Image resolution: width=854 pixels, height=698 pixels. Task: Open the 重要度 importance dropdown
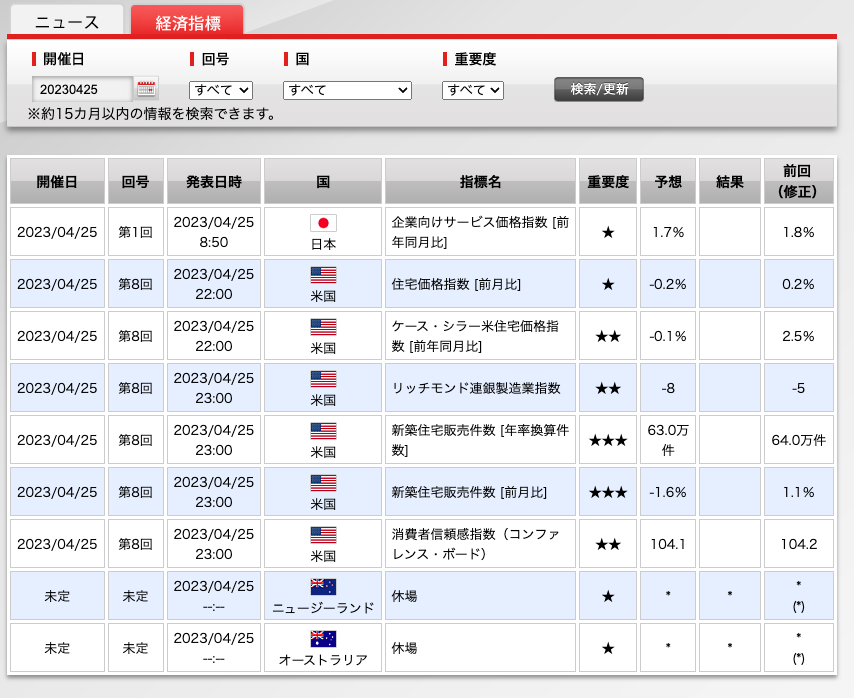click(472, 90)
